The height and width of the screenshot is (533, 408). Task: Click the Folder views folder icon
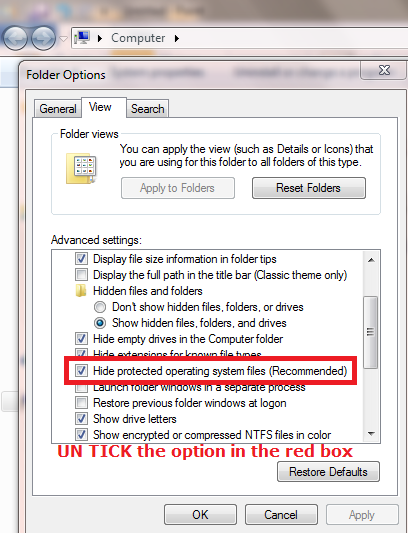[x=81, y=168]
